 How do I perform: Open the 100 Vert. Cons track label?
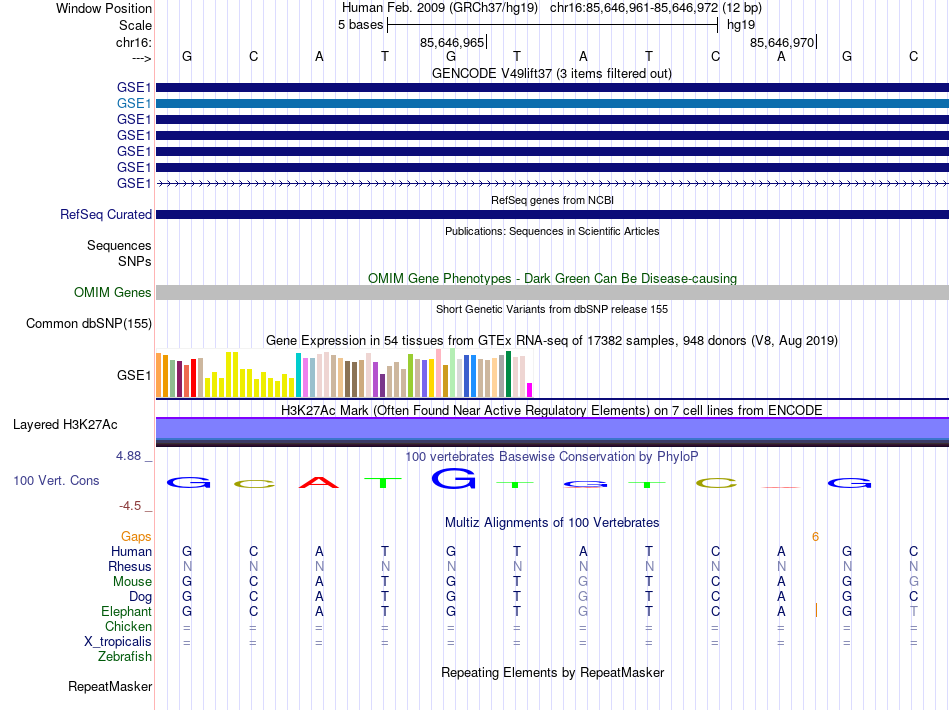pos(56,480)
